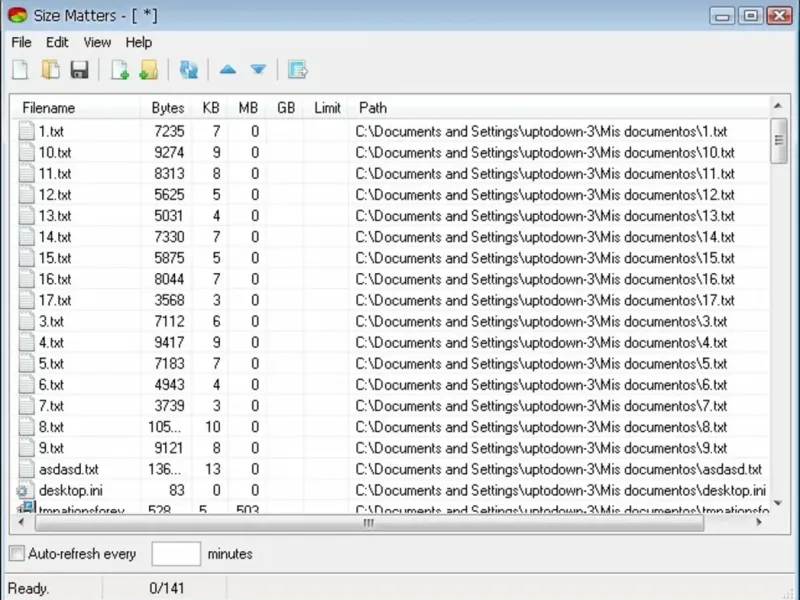The image size is (800, 600).
Task: Click the New file toolbar icon
Action: pyautogui.click(x=20, y=70)
